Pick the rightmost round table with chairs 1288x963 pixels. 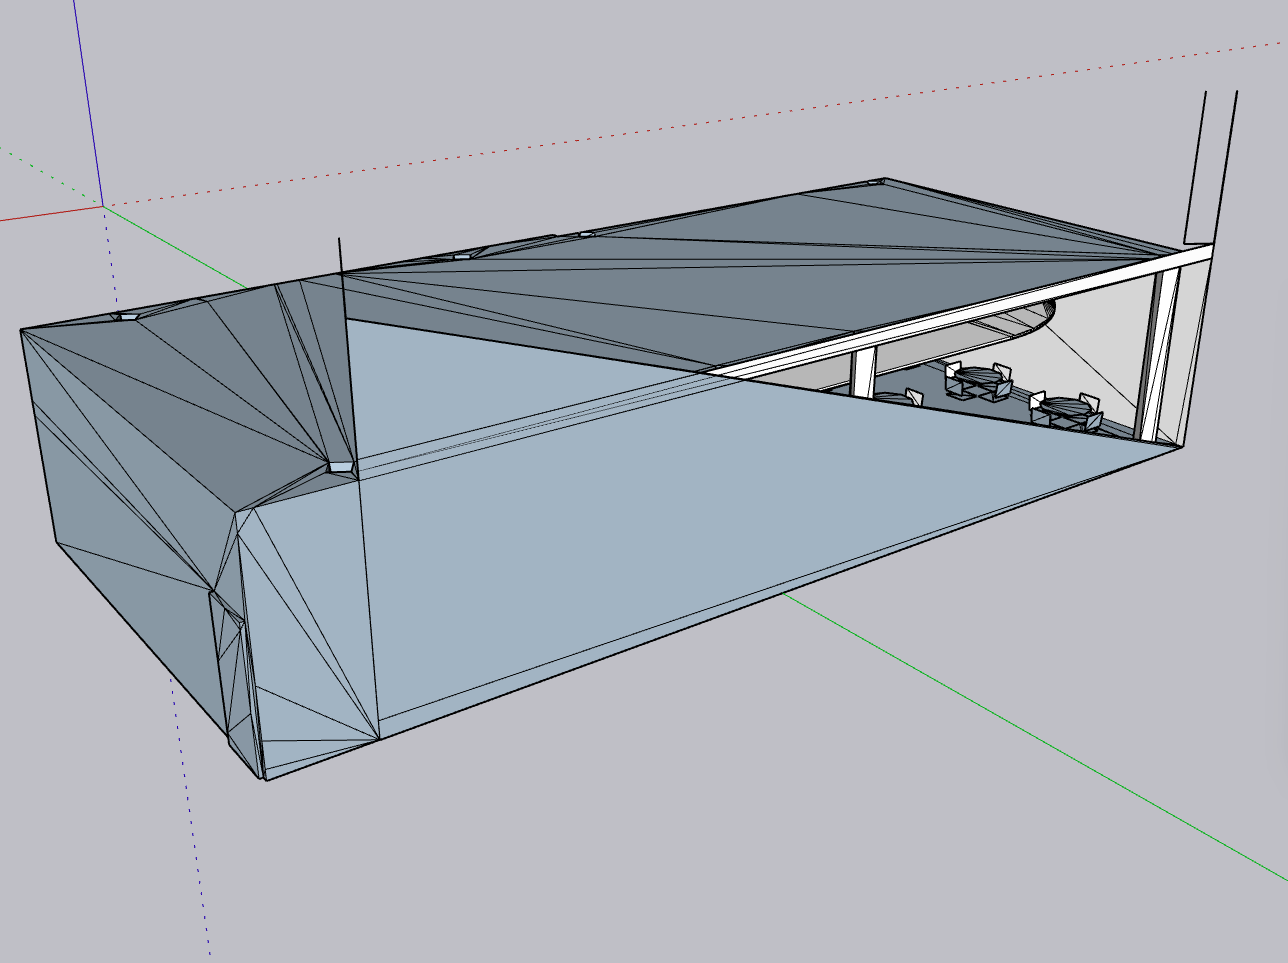[x=1066, y=410]
